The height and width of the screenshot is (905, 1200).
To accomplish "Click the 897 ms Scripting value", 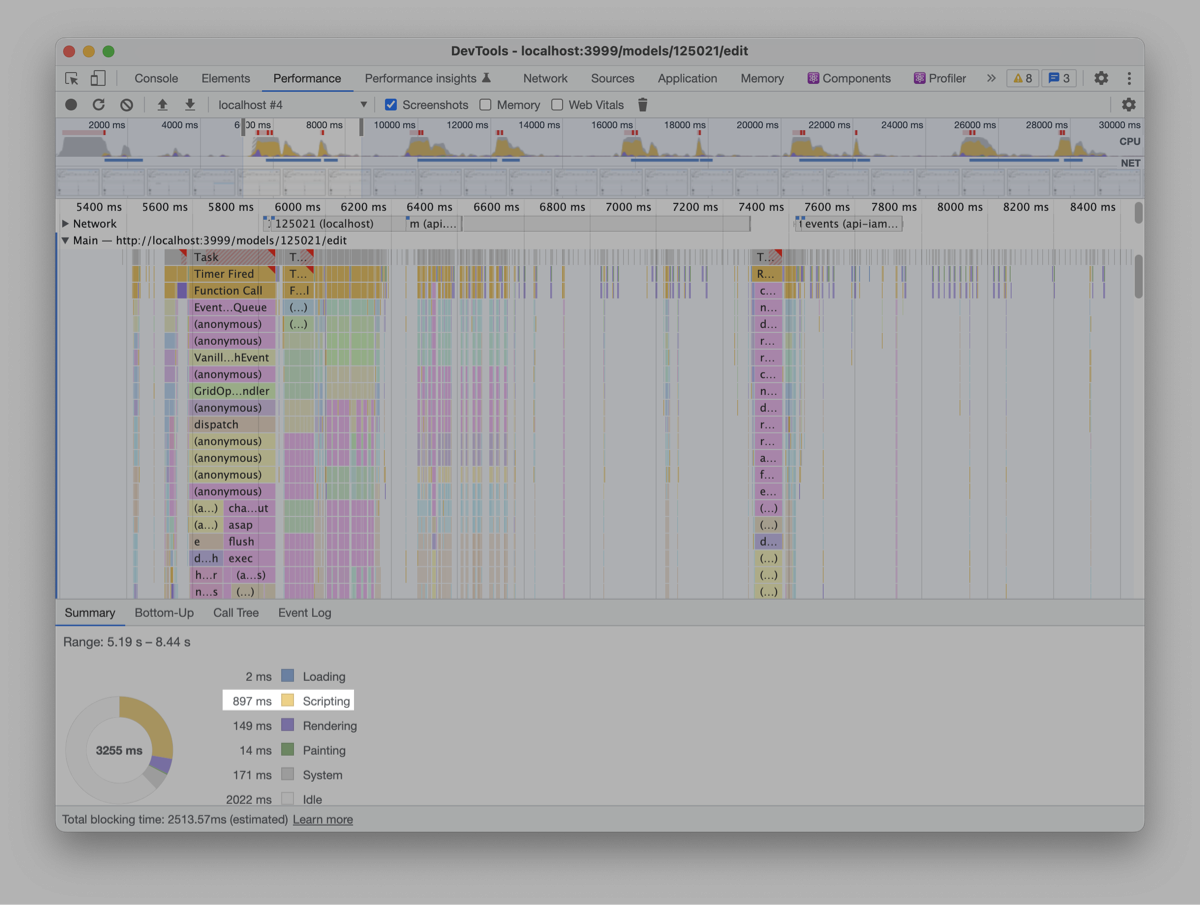I will 252,701.
